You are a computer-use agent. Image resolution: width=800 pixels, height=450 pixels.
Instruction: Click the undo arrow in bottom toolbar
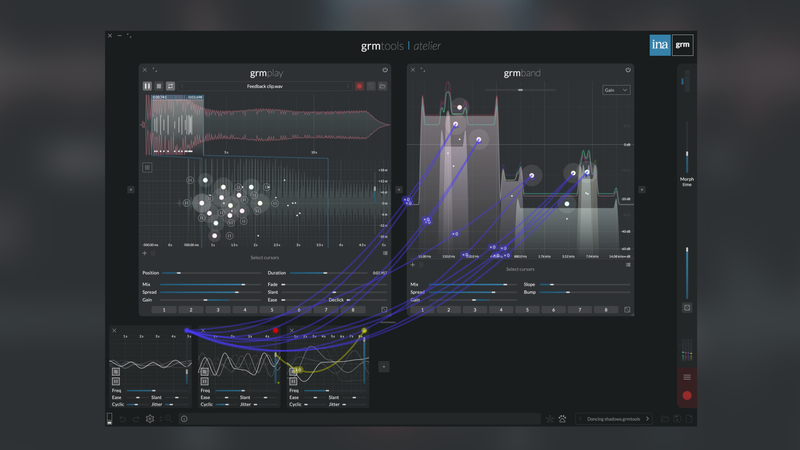(122, 419)
